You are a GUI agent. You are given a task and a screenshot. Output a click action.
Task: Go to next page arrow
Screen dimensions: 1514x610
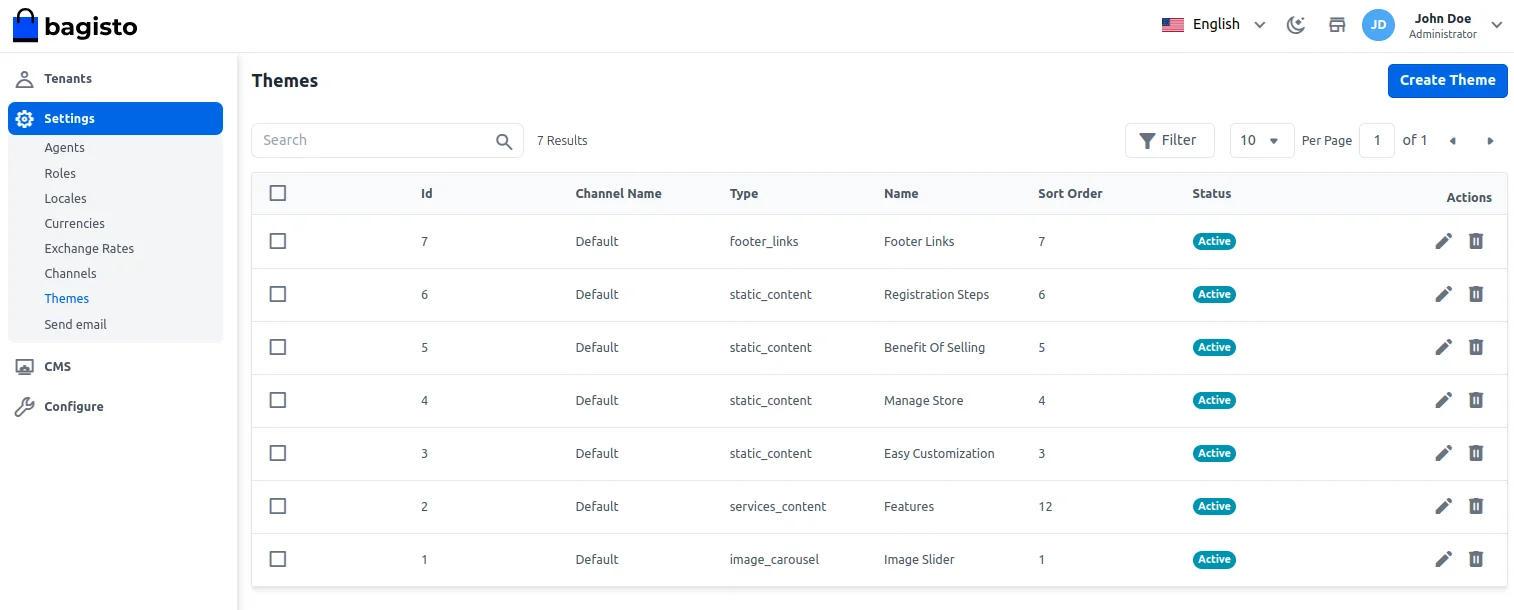pyautogui.click(x=1490, y=141)
